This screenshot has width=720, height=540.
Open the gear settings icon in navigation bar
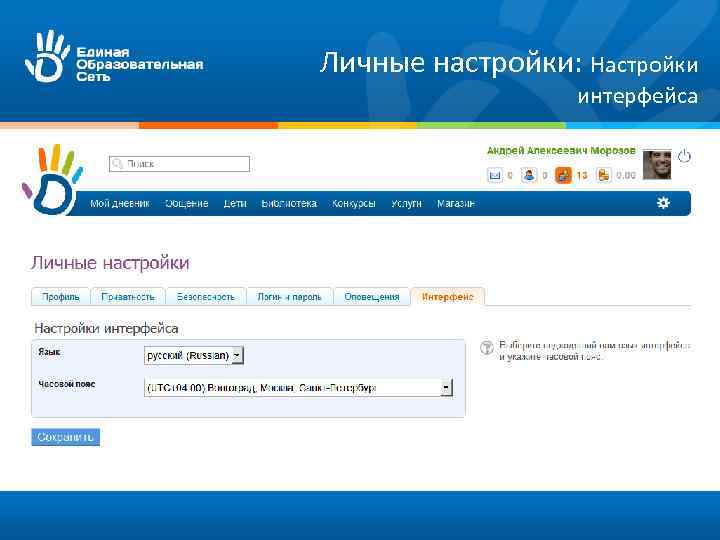(x=663, y=203)
